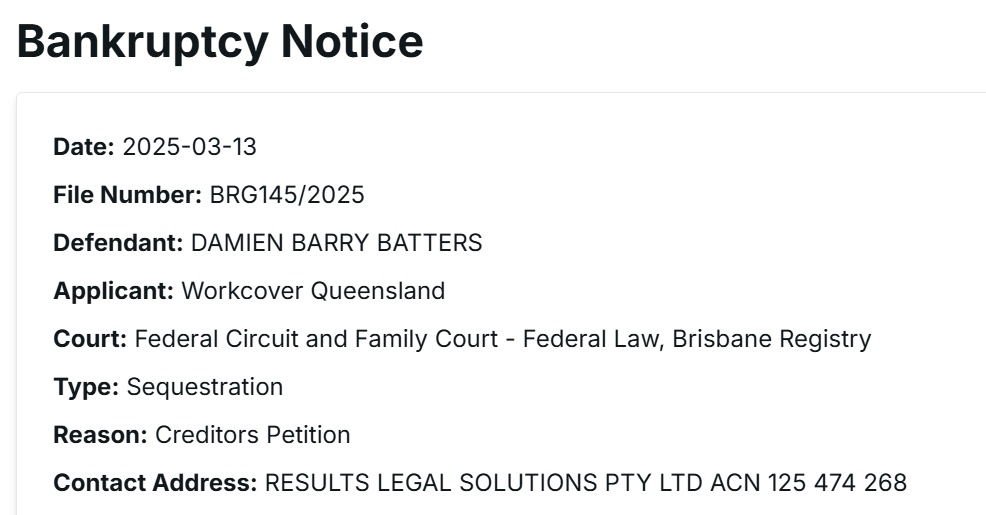The height and width of the screenshot is (515, 986).
Task: Click the Creditors Petition reason text
Action: click(253, 435)
